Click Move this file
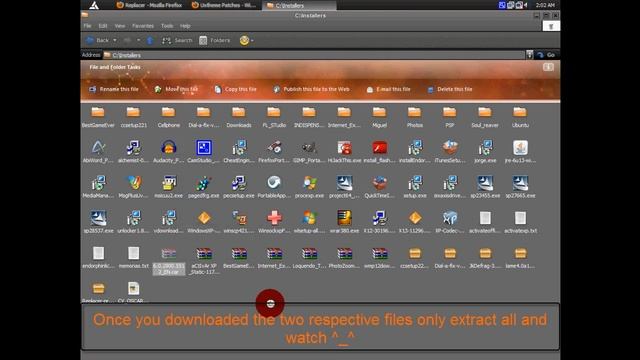The height and width of the screenshot is (360, 640). coord(176,89)
